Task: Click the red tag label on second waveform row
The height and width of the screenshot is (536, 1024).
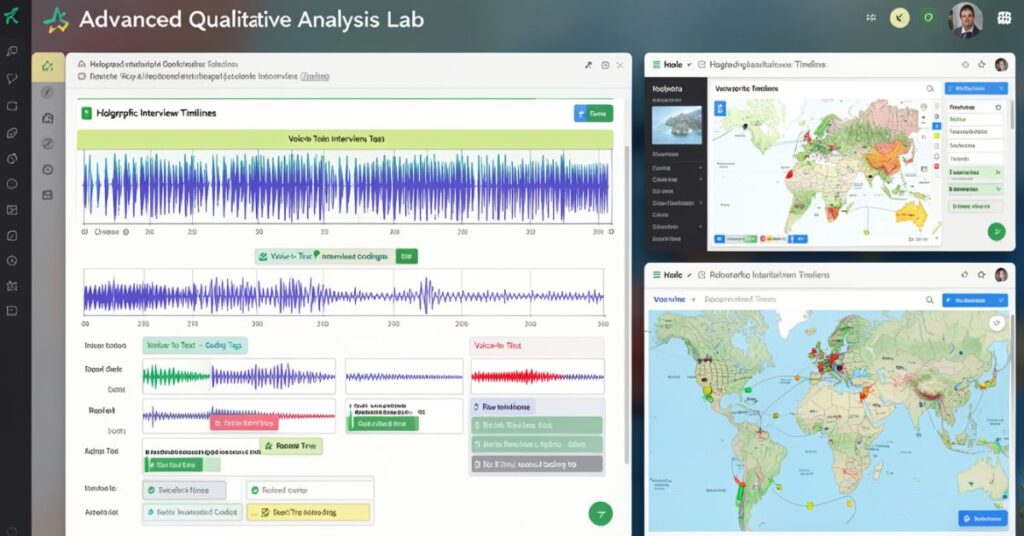Action: (x=244, y=423)
